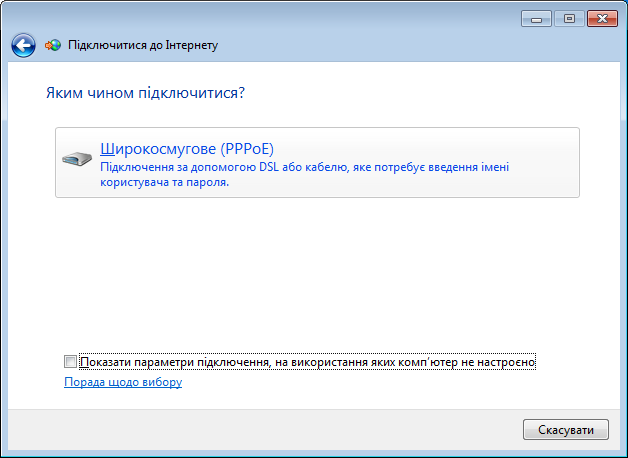Viewport: 628px width, 458px height.
Task: Click the Скасувати button
Action: 566,430
